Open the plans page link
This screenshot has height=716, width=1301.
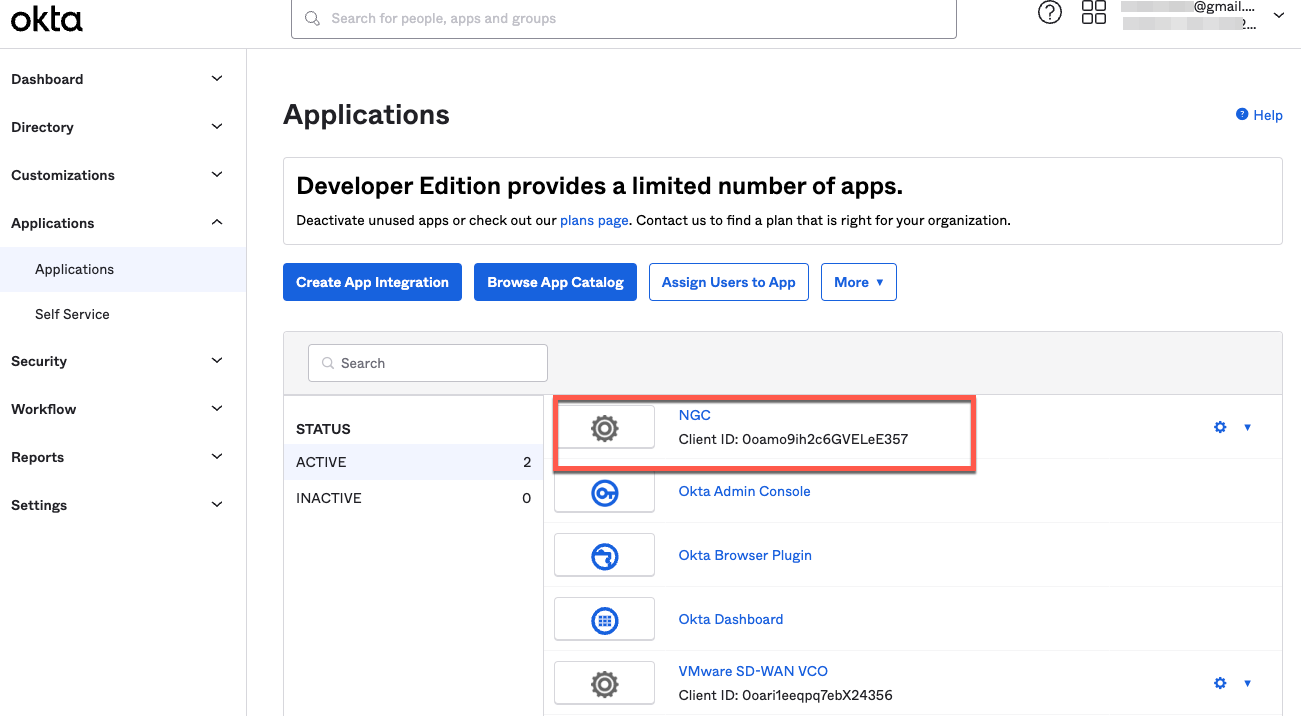click(594, 220)
